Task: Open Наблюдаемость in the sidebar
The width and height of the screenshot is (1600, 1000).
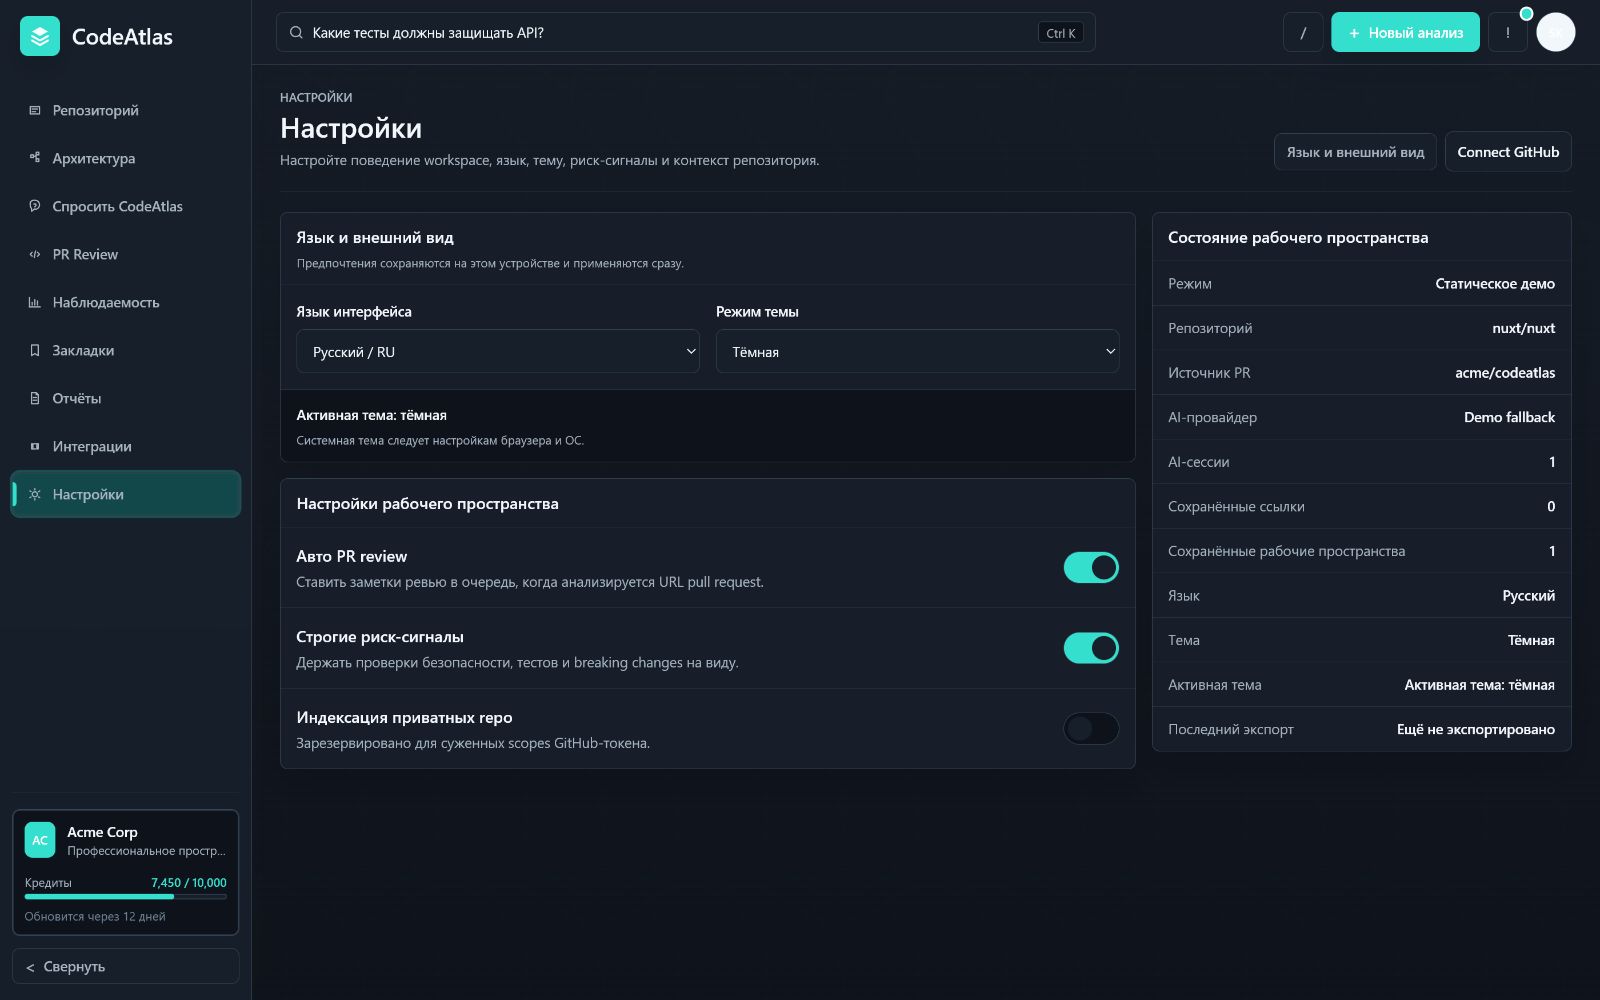Action: tap(125, 302)
